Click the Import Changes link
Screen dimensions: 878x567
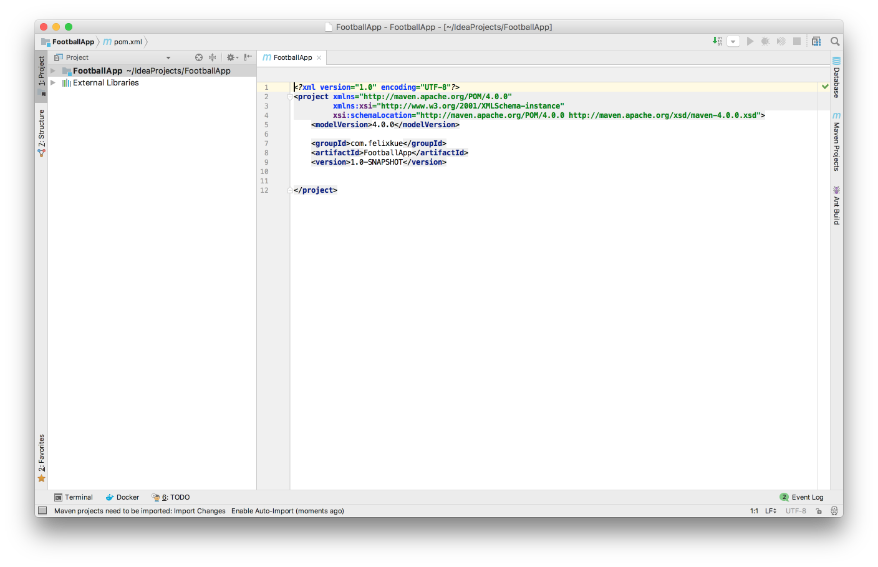coord(198,510)
